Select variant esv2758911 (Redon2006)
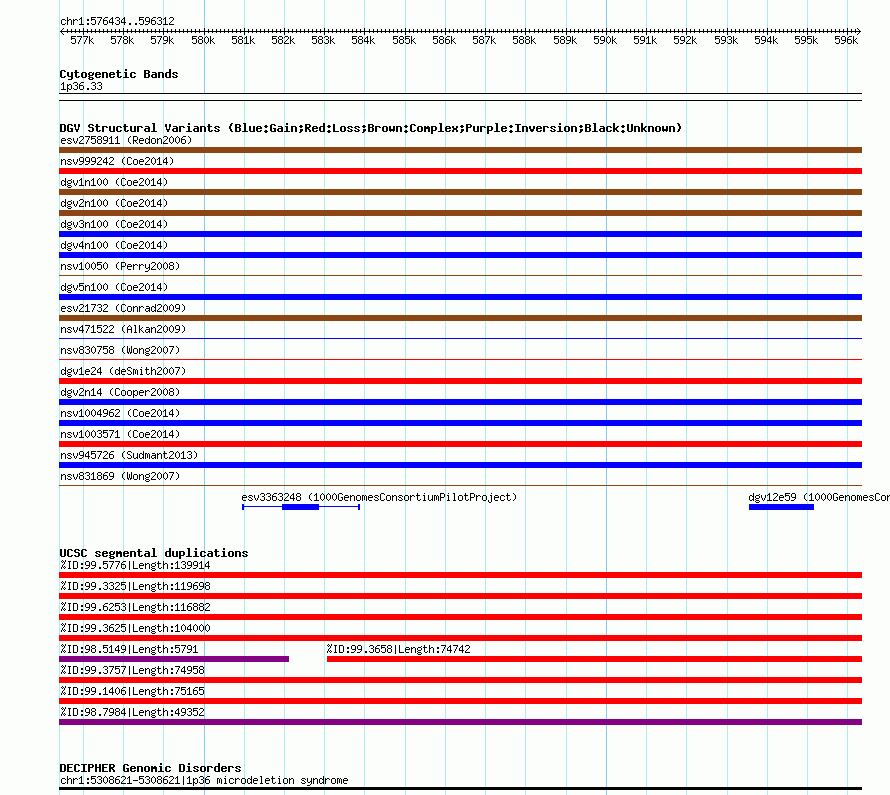 point(126,140)
